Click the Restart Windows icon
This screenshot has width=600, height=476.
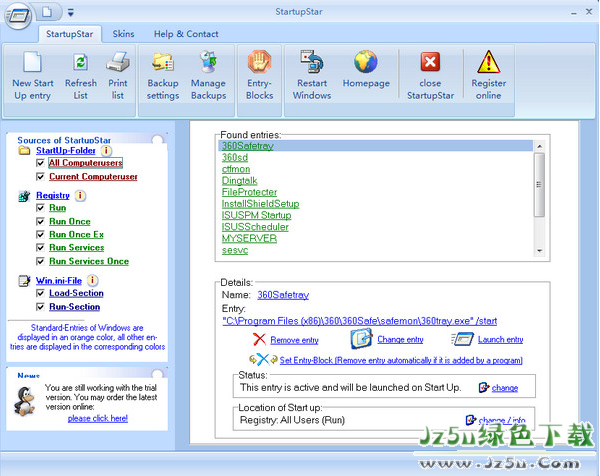click(x=312, y=61)
